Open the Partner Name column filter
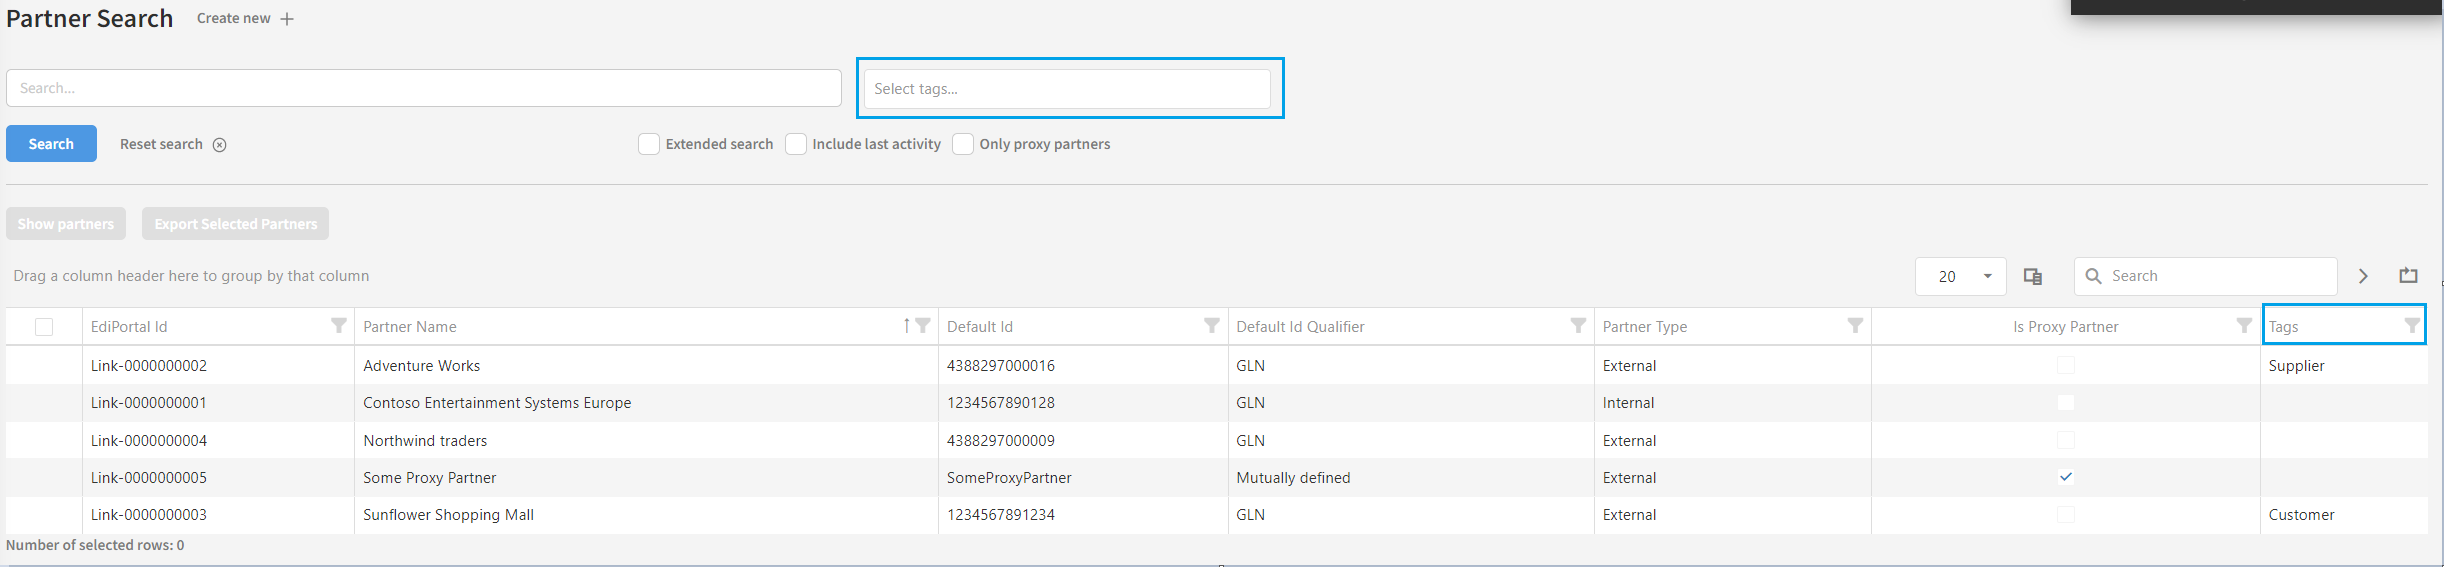The height and width of the screenshot is (567, 2444). click(923, 326)
